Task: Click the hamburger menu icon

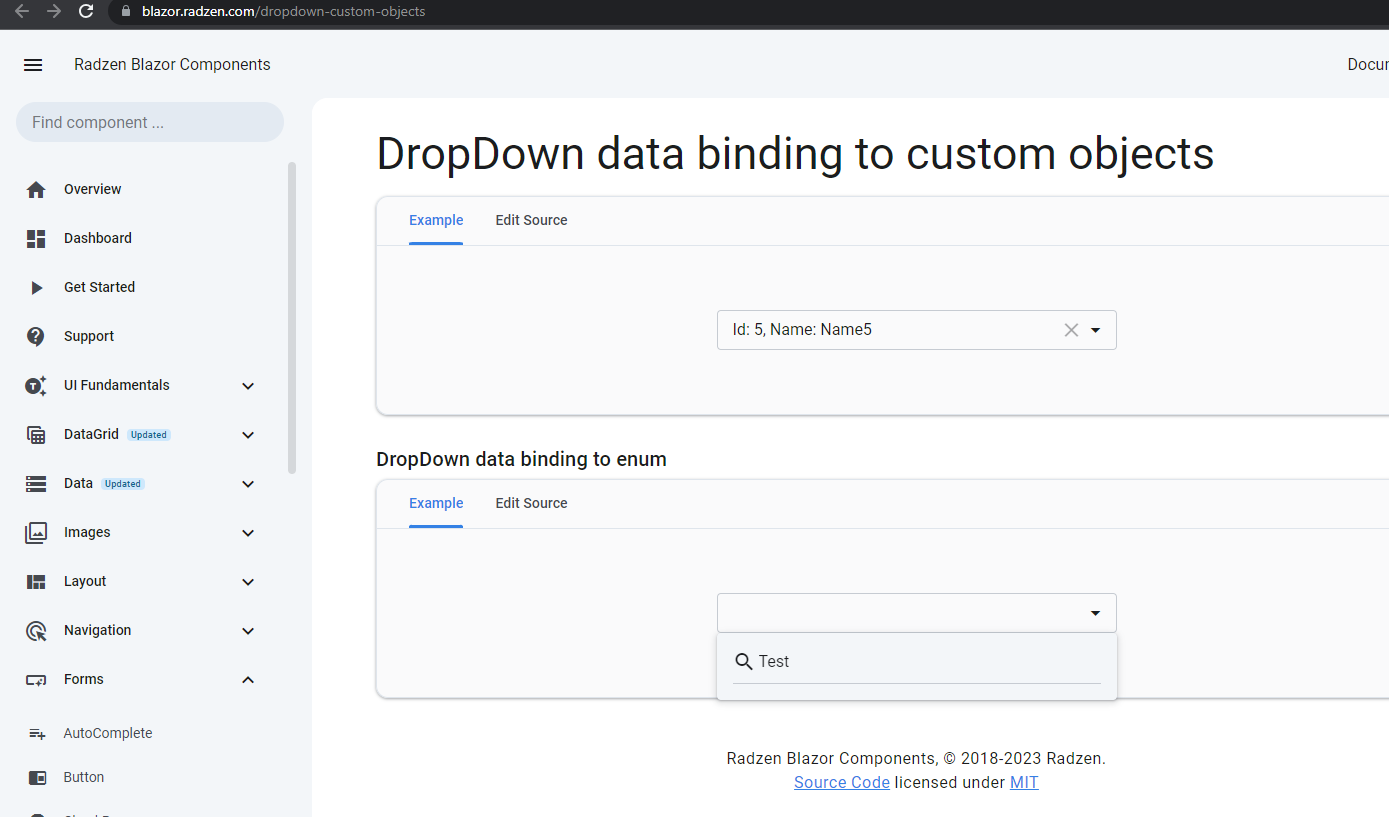Action: coord(33,65)
